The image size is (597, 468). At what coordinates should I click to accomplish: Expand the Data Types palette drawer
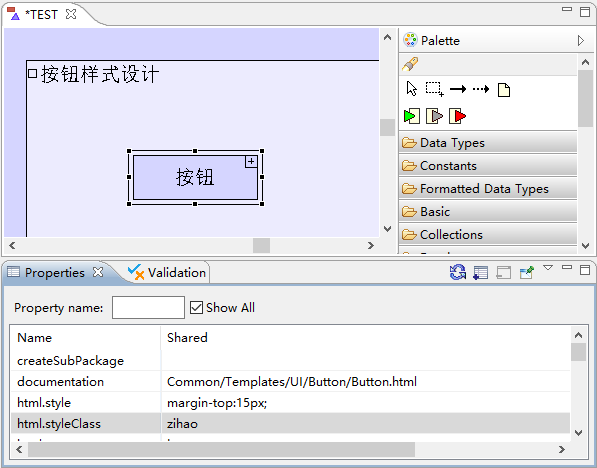488,142
